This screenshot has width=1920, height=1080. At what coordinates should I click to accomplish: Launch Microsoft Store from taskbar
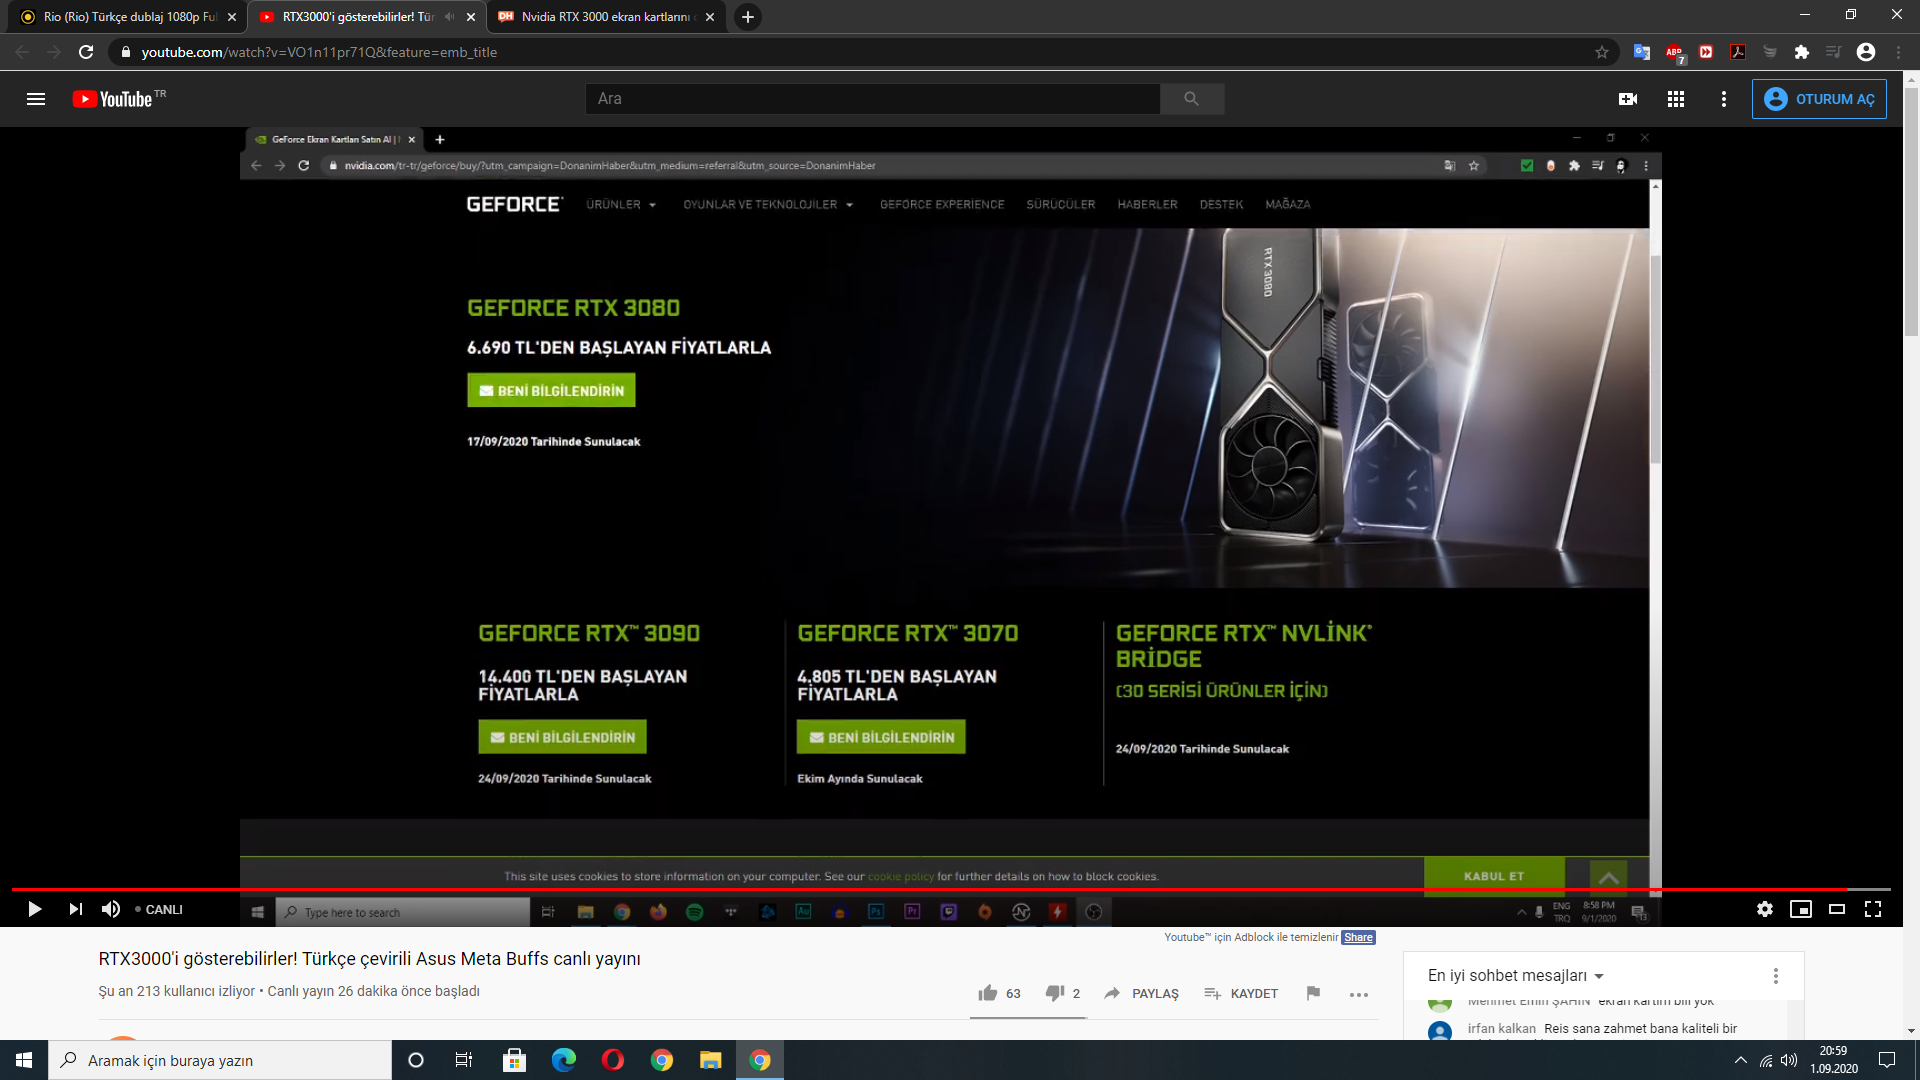tap(514, 1060)
